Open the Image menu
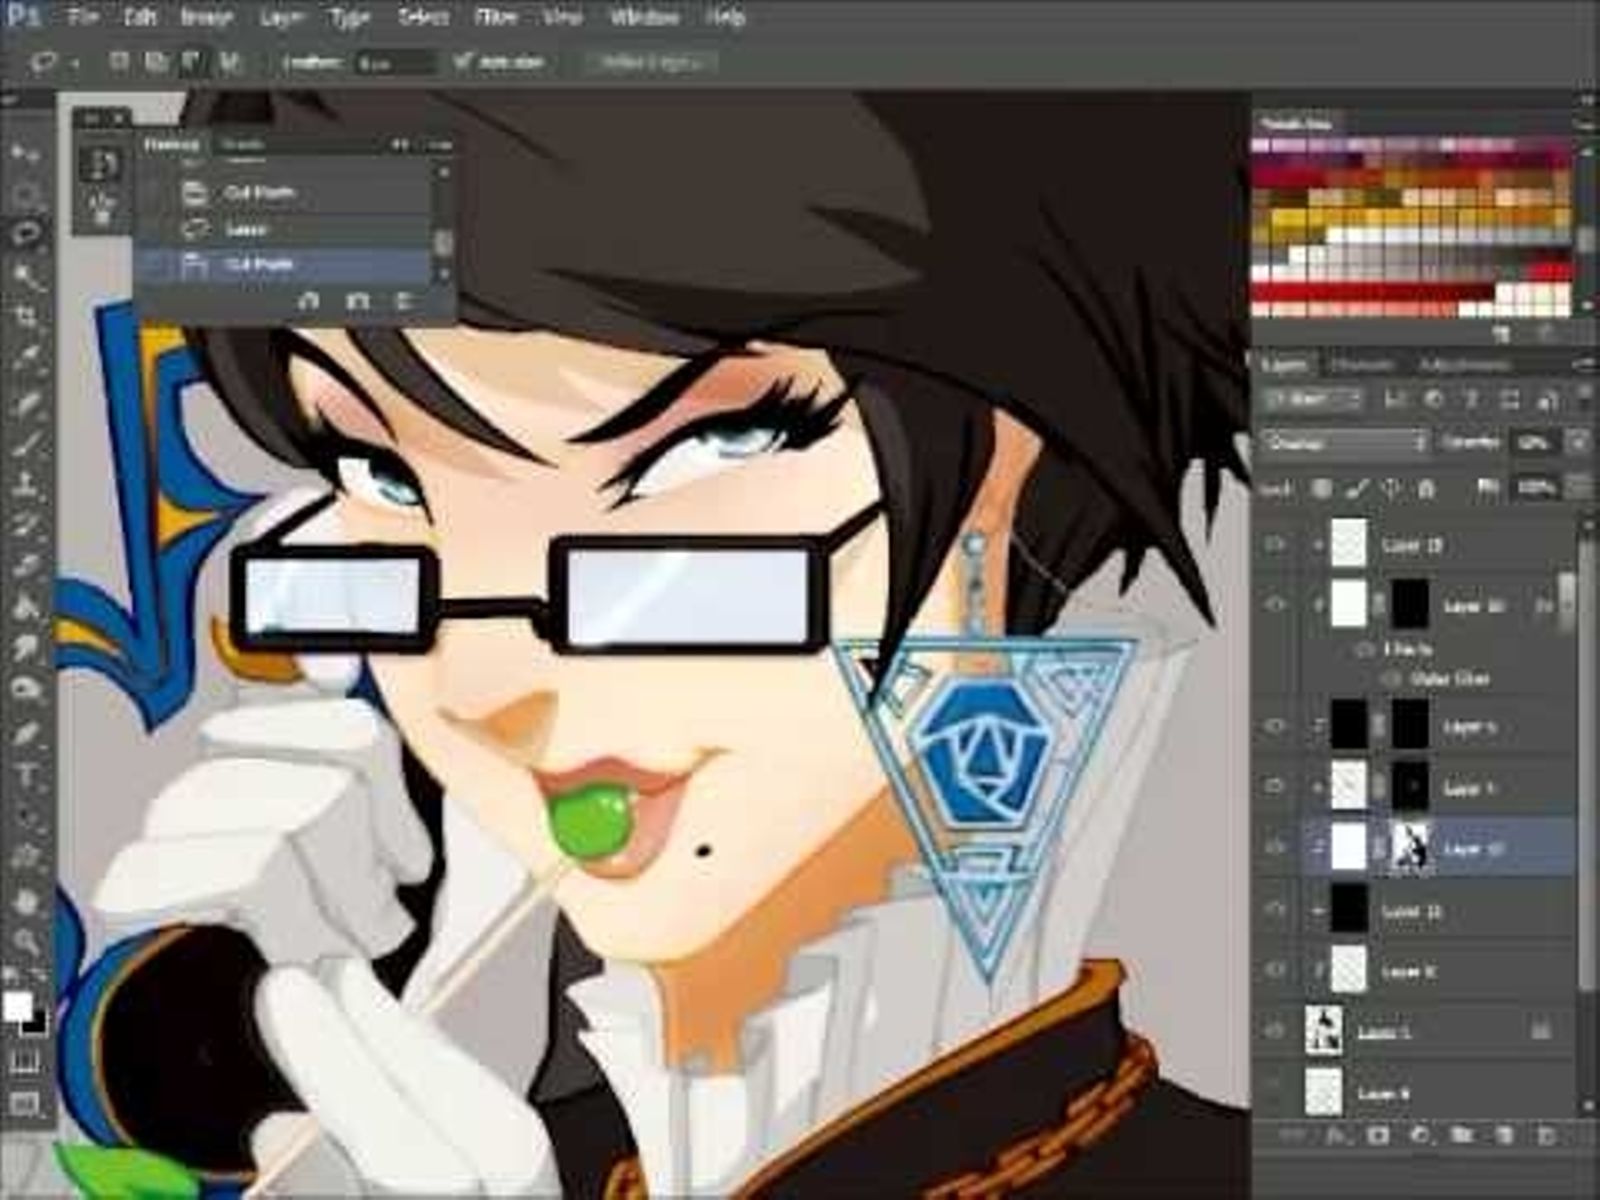The width and height of the screenshot is (1600, 1200). (207, 17)
